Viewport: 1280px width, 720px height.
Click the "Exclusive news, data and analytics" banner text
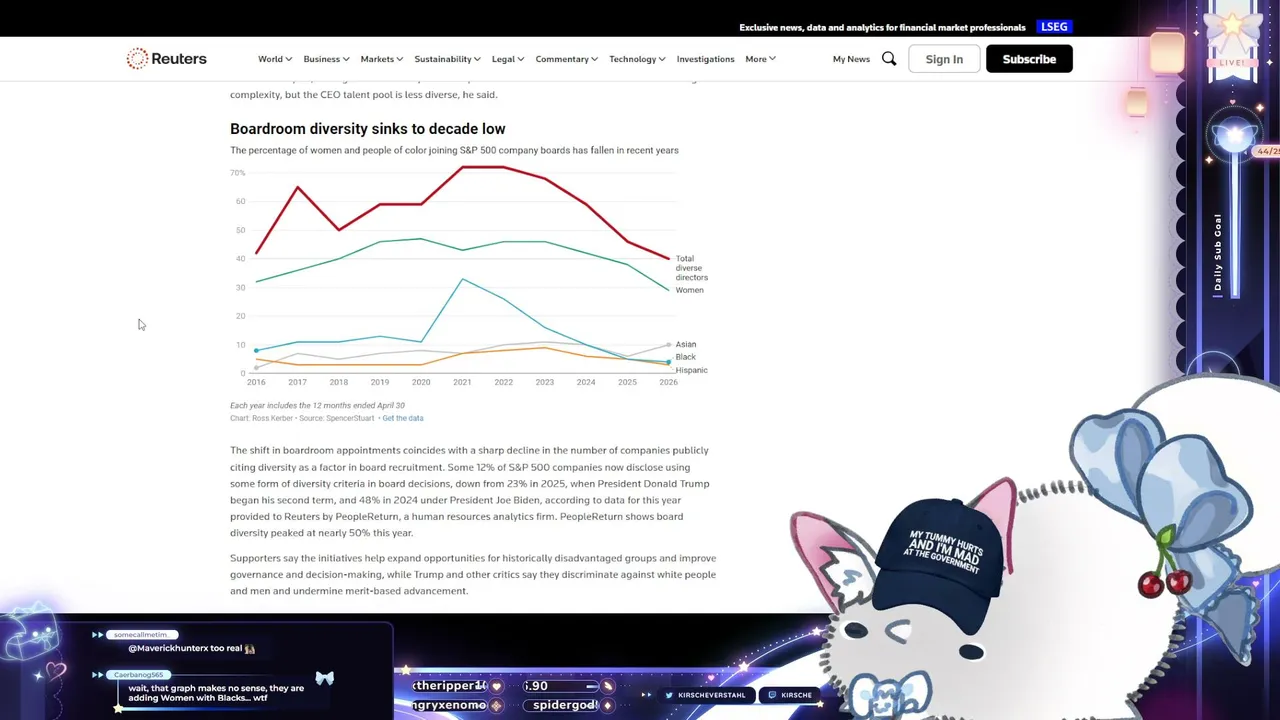pos(882,27)
